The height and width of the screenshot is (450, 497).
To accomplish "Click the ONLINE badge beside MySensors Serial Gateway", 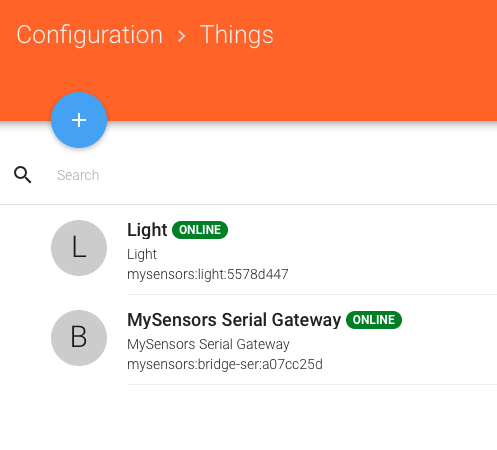I will coord(374,320).
